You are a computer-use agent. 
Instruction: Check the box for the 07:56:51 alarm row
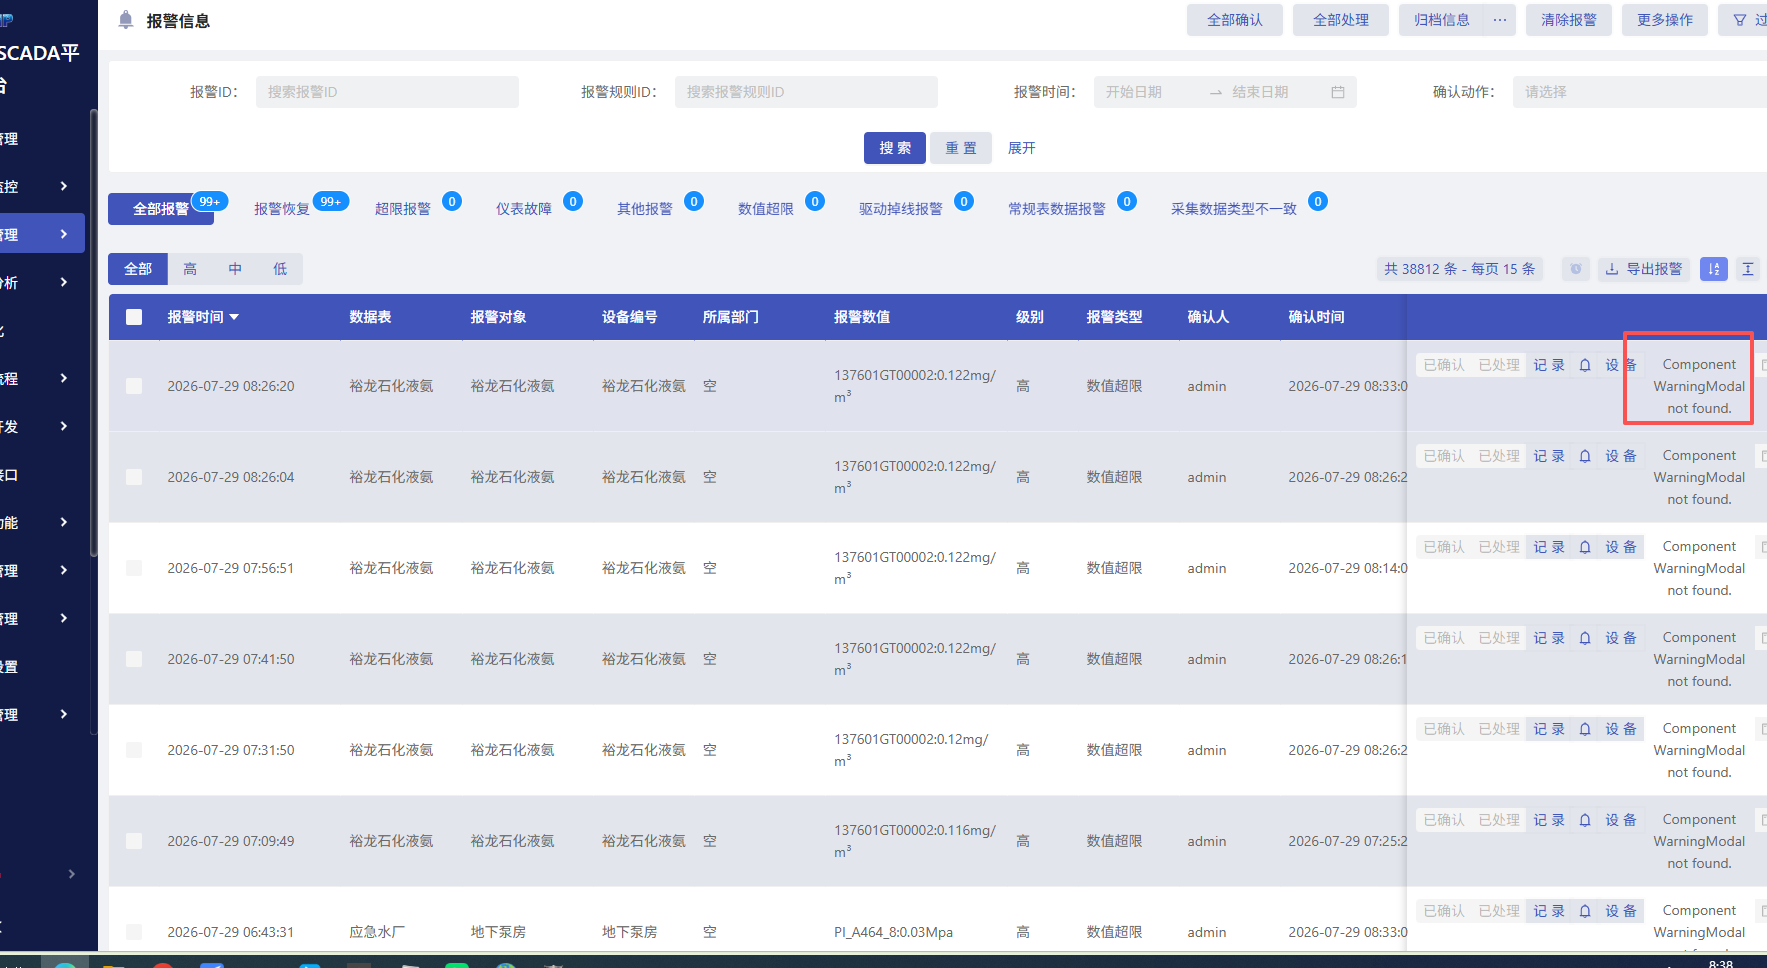tap(134, 568)
